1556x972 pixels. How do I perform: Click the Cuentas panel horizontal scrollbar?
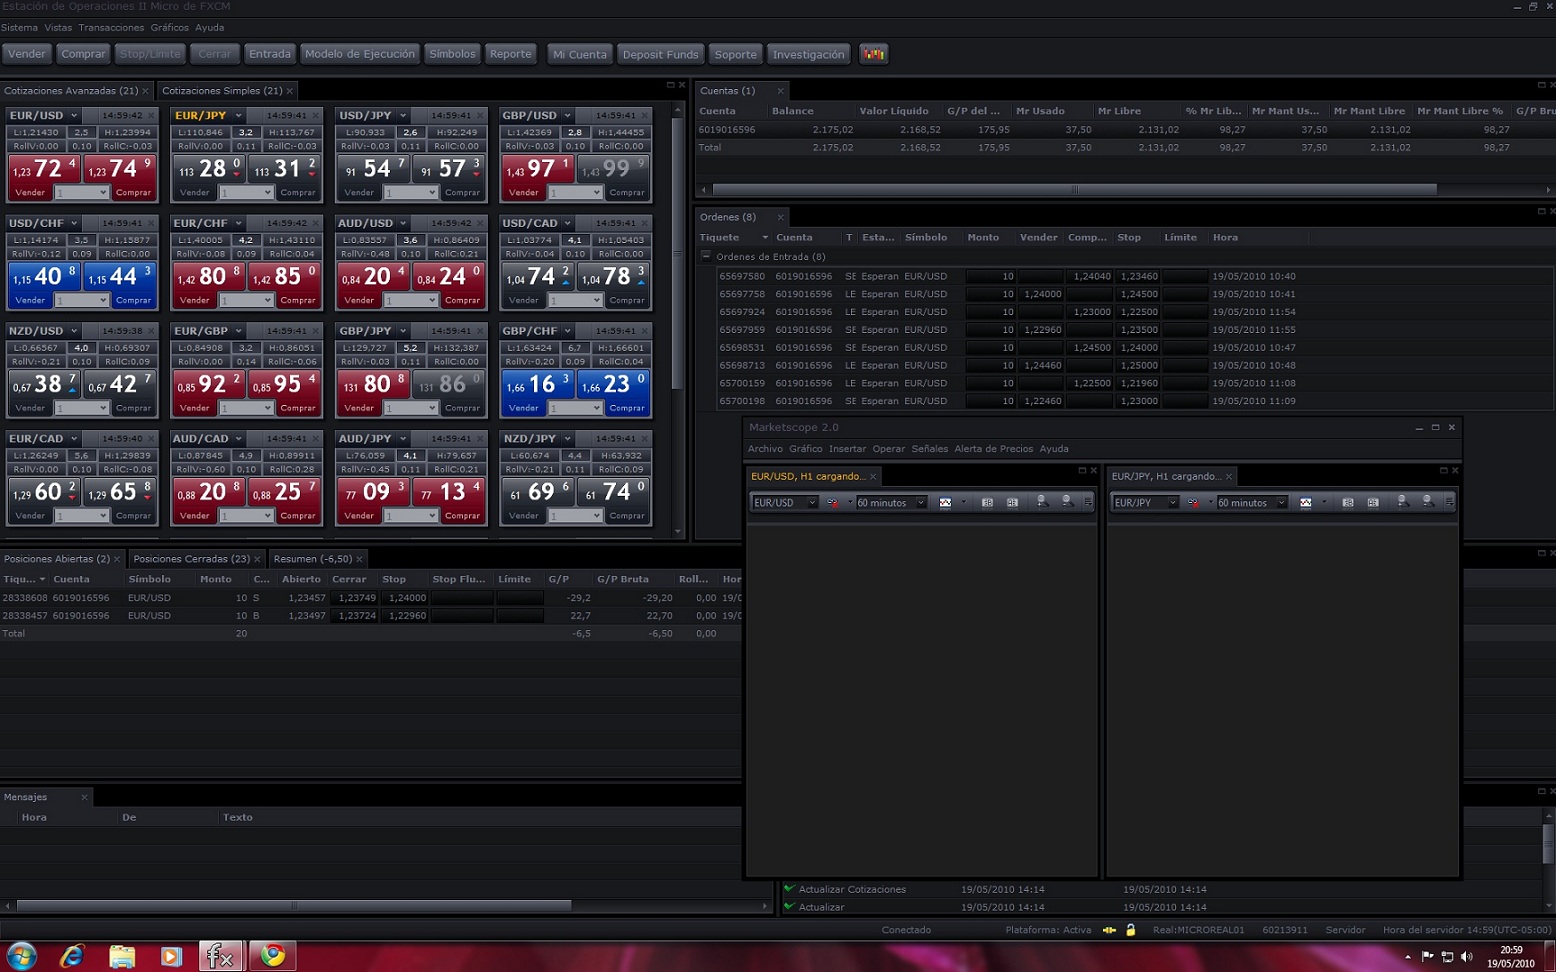coord(1074,189)
